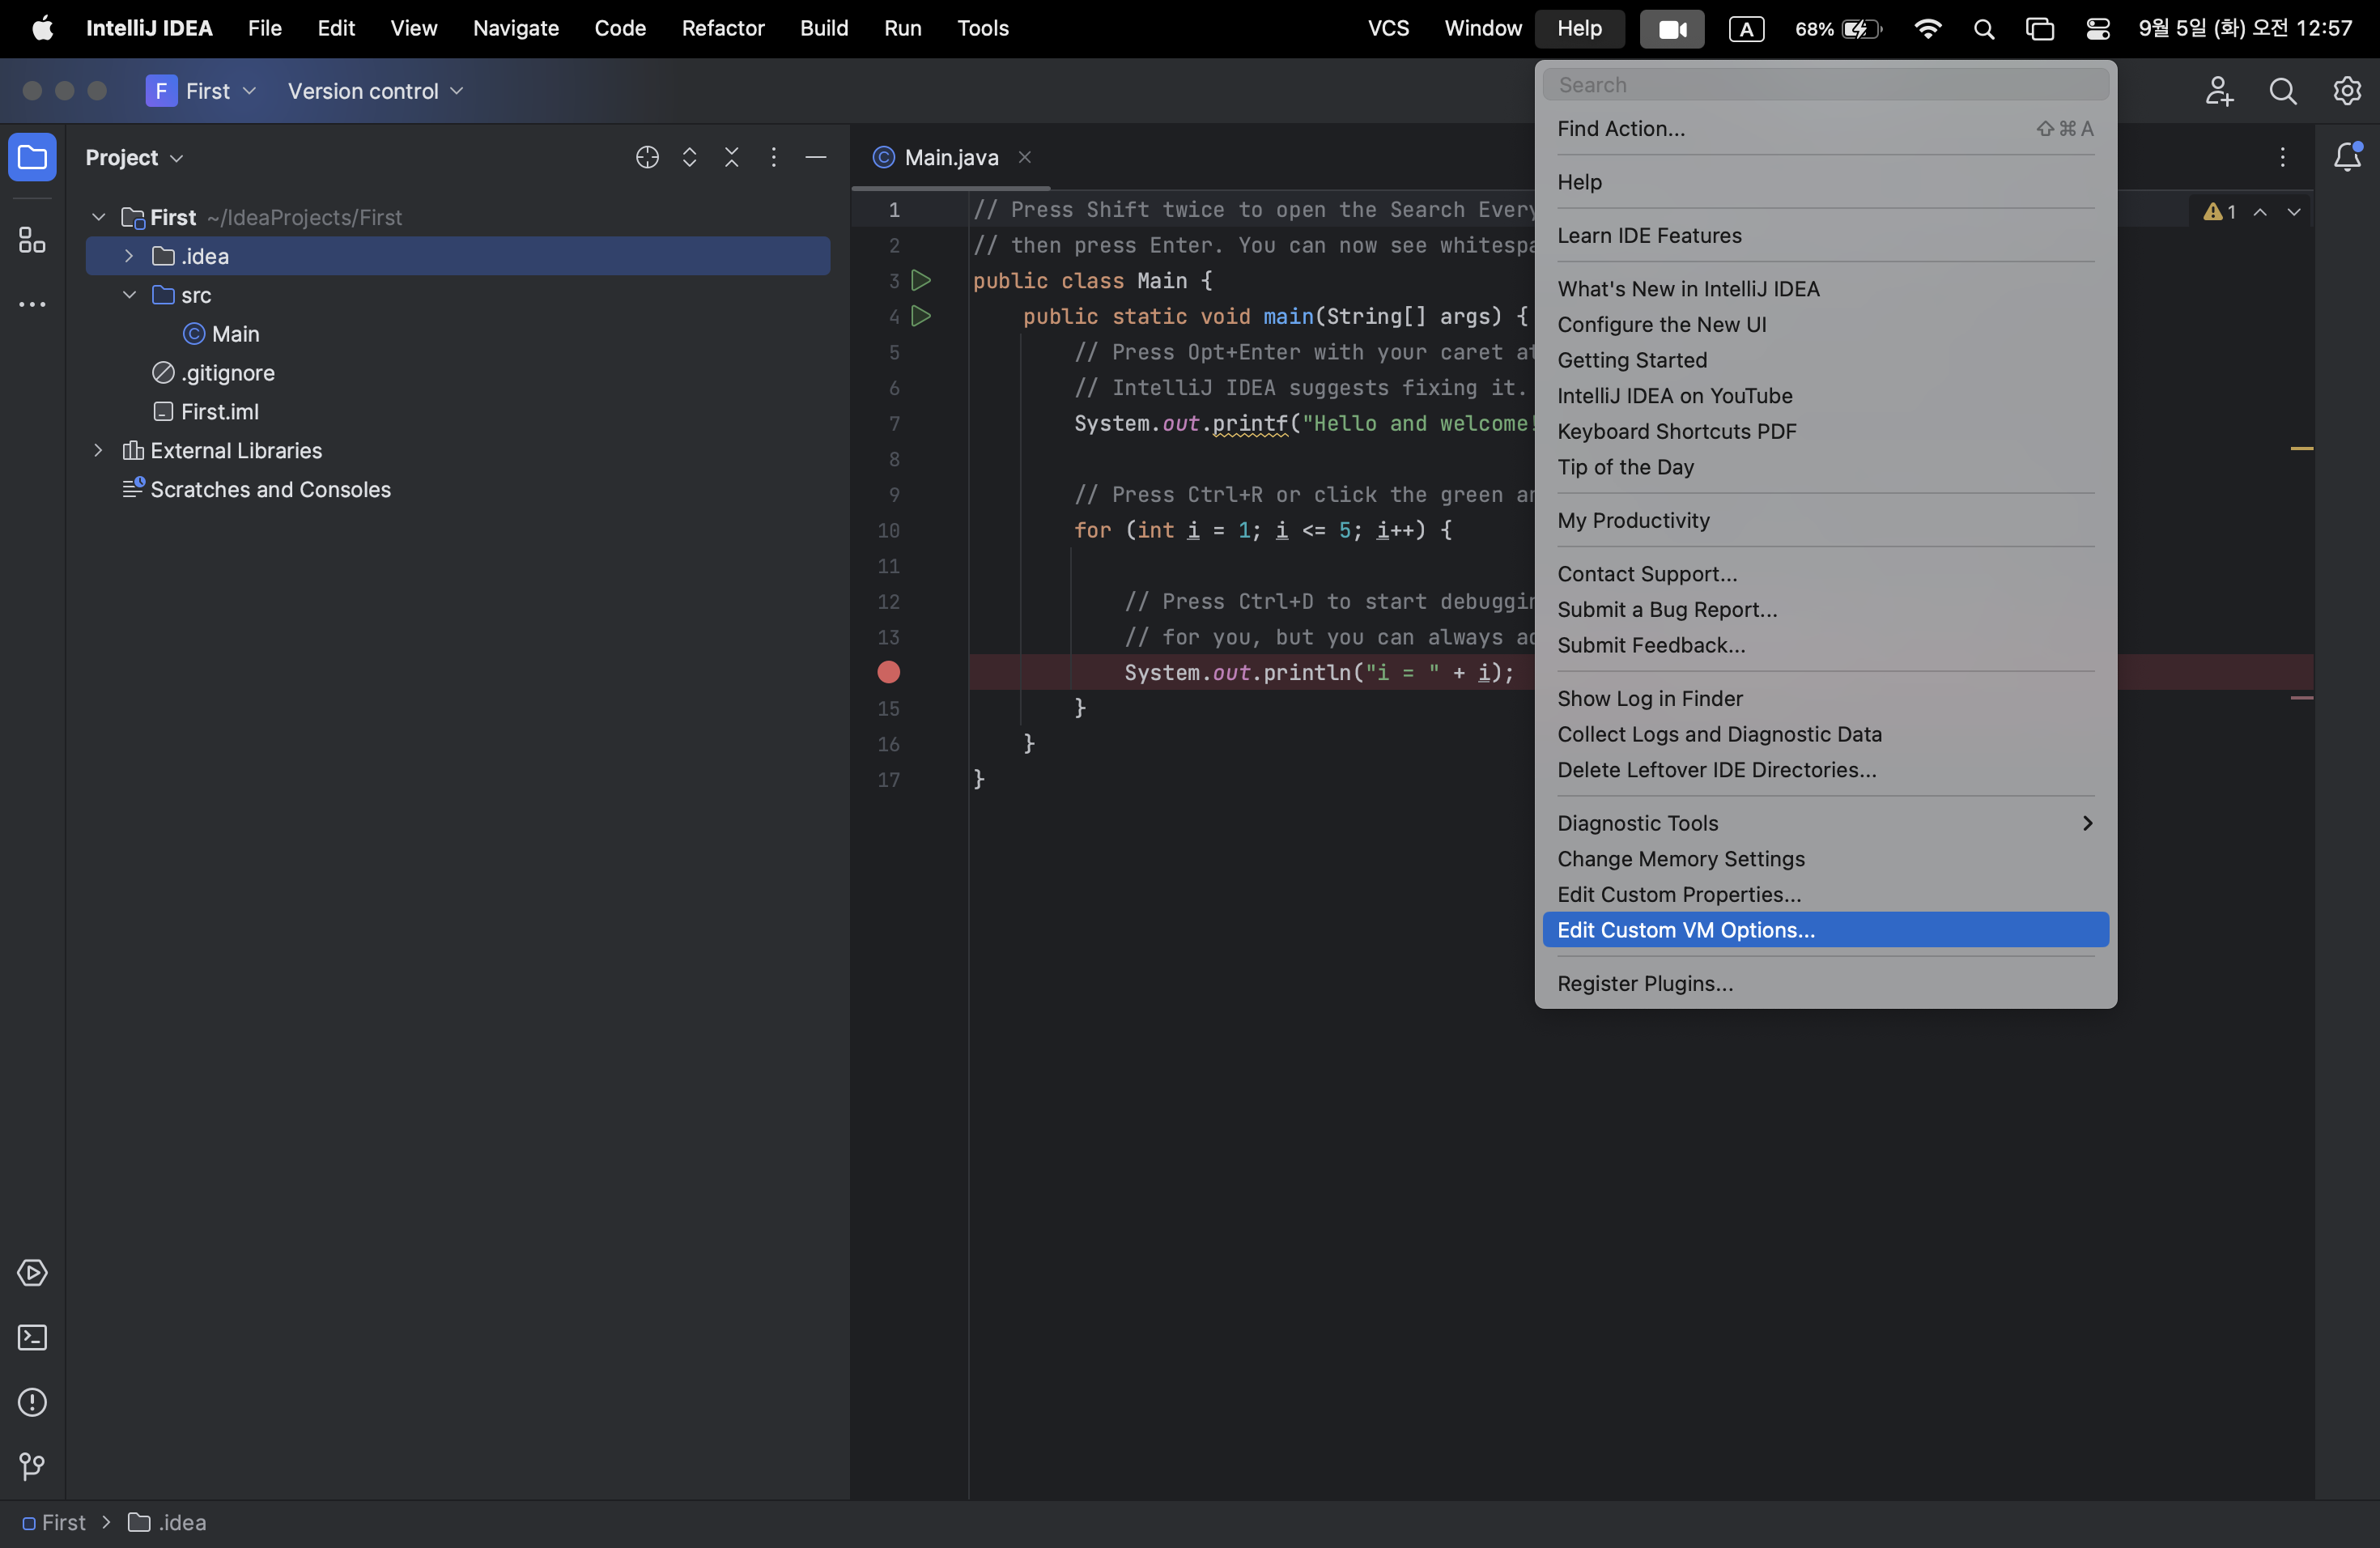Open the Git version control tool window

click(32, 1466)
